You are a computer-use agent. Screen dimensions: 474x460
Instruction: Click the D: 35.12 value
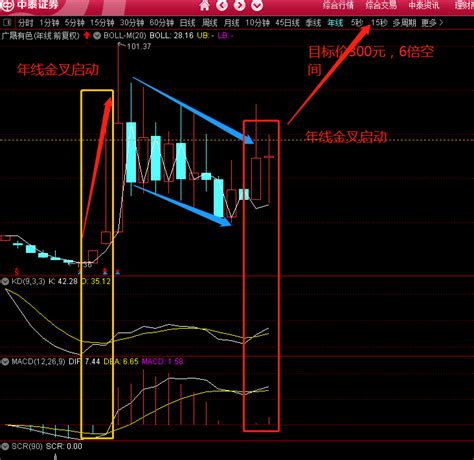(96, 282)
